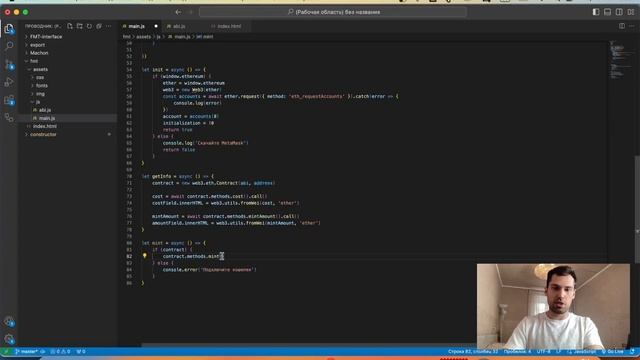Screen dimensions: 640x360
Task: Toggle the bottom panel visibility
Action: [607, 12]
